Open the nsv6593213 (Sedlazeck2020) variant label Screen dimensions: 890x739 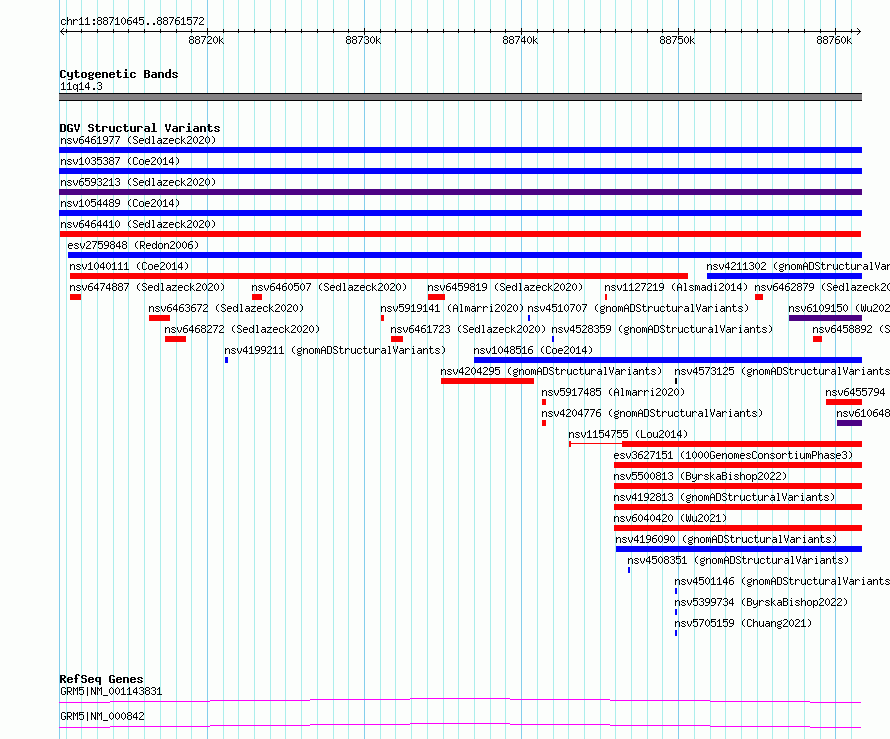point(138,182)
